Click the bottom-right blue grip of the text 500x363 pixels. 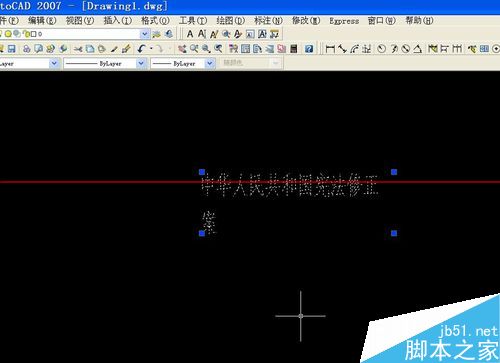394,233
